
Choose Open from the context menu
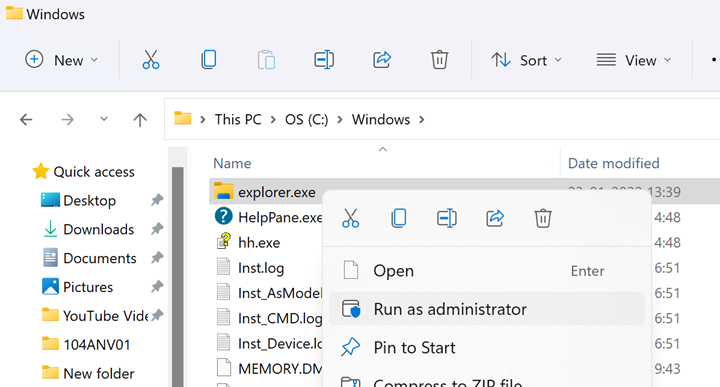487,271
